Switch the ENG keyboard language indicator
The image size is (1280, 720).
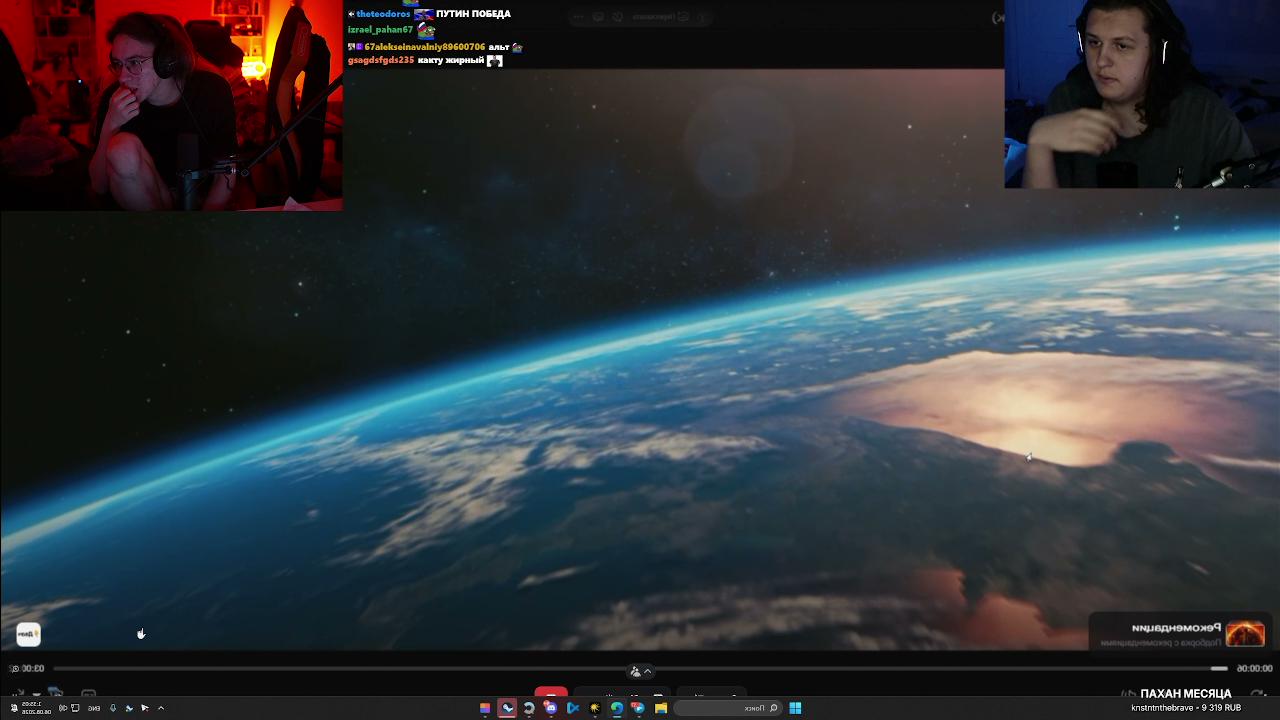pyautogui.click(x=94, y=708)
